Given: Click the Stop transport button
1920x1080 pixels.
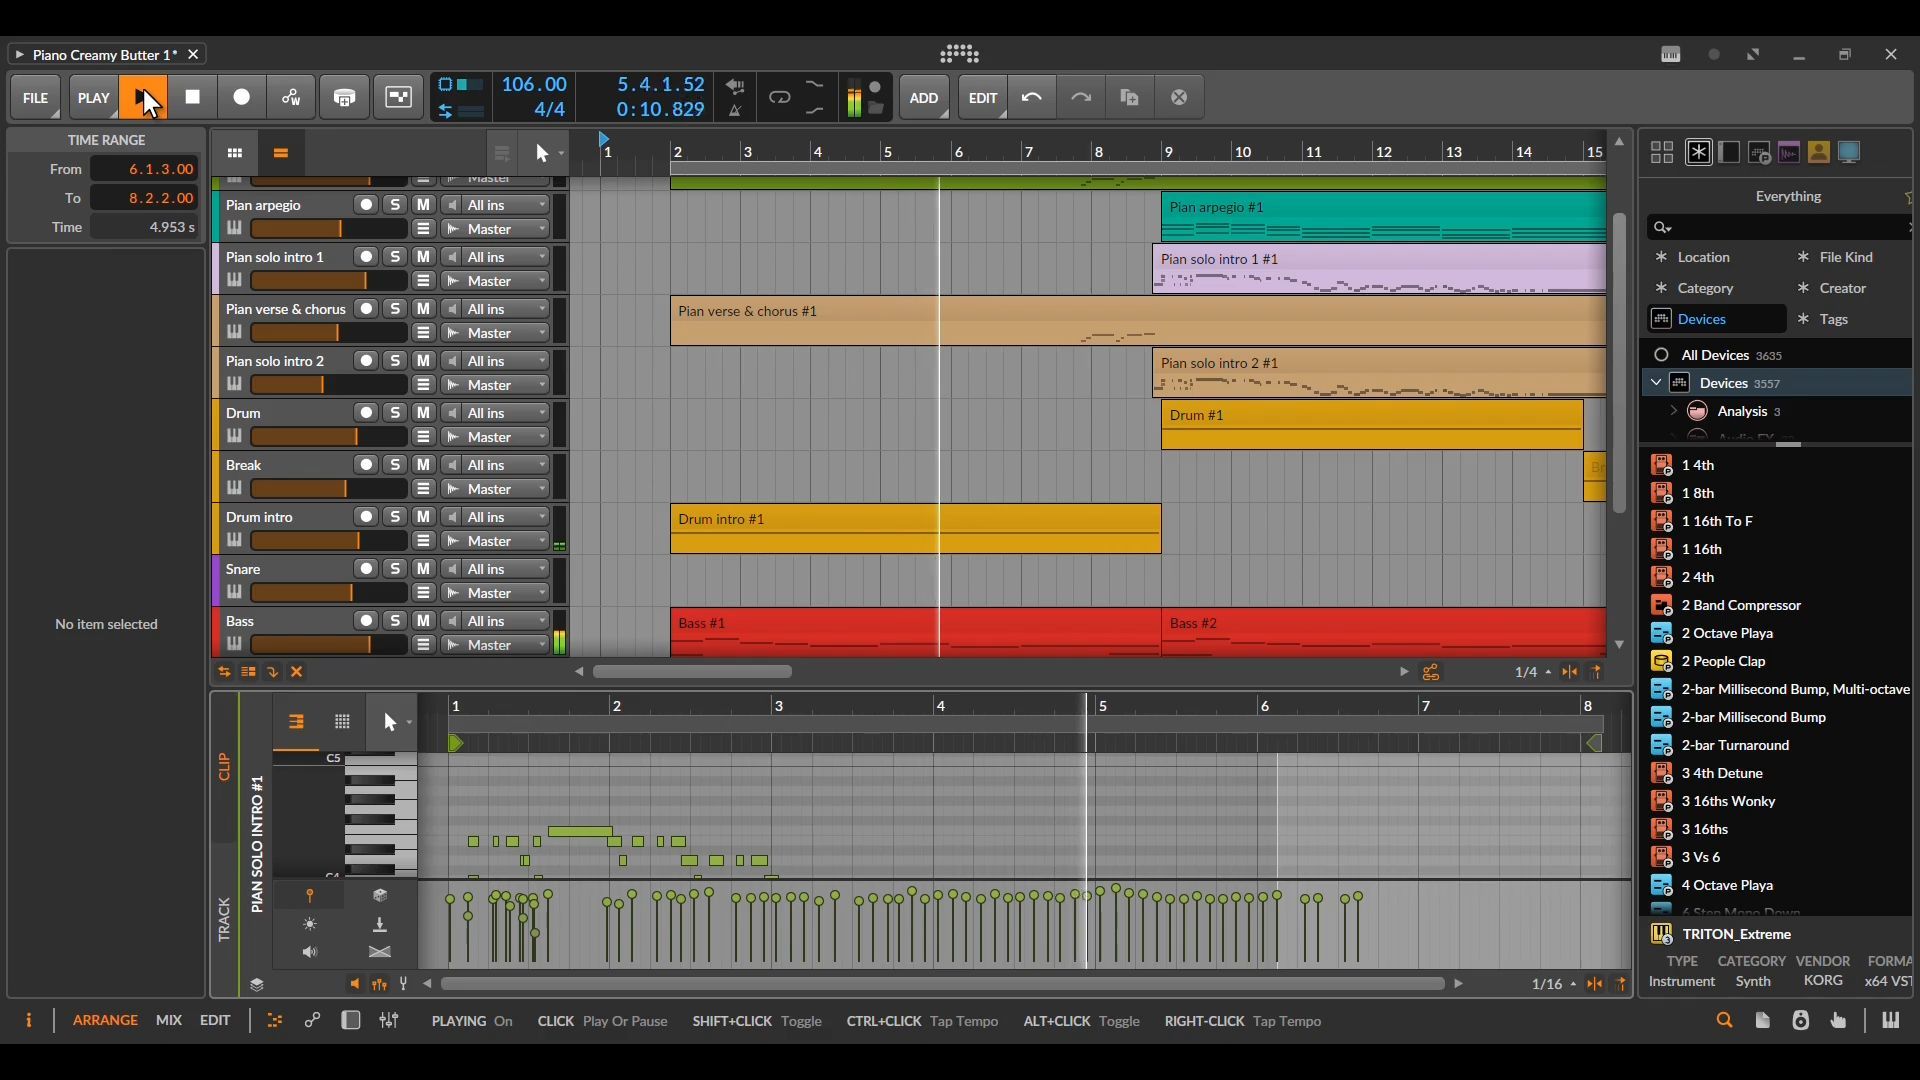Looking at the screenshot, I should [x=193, y=97].
